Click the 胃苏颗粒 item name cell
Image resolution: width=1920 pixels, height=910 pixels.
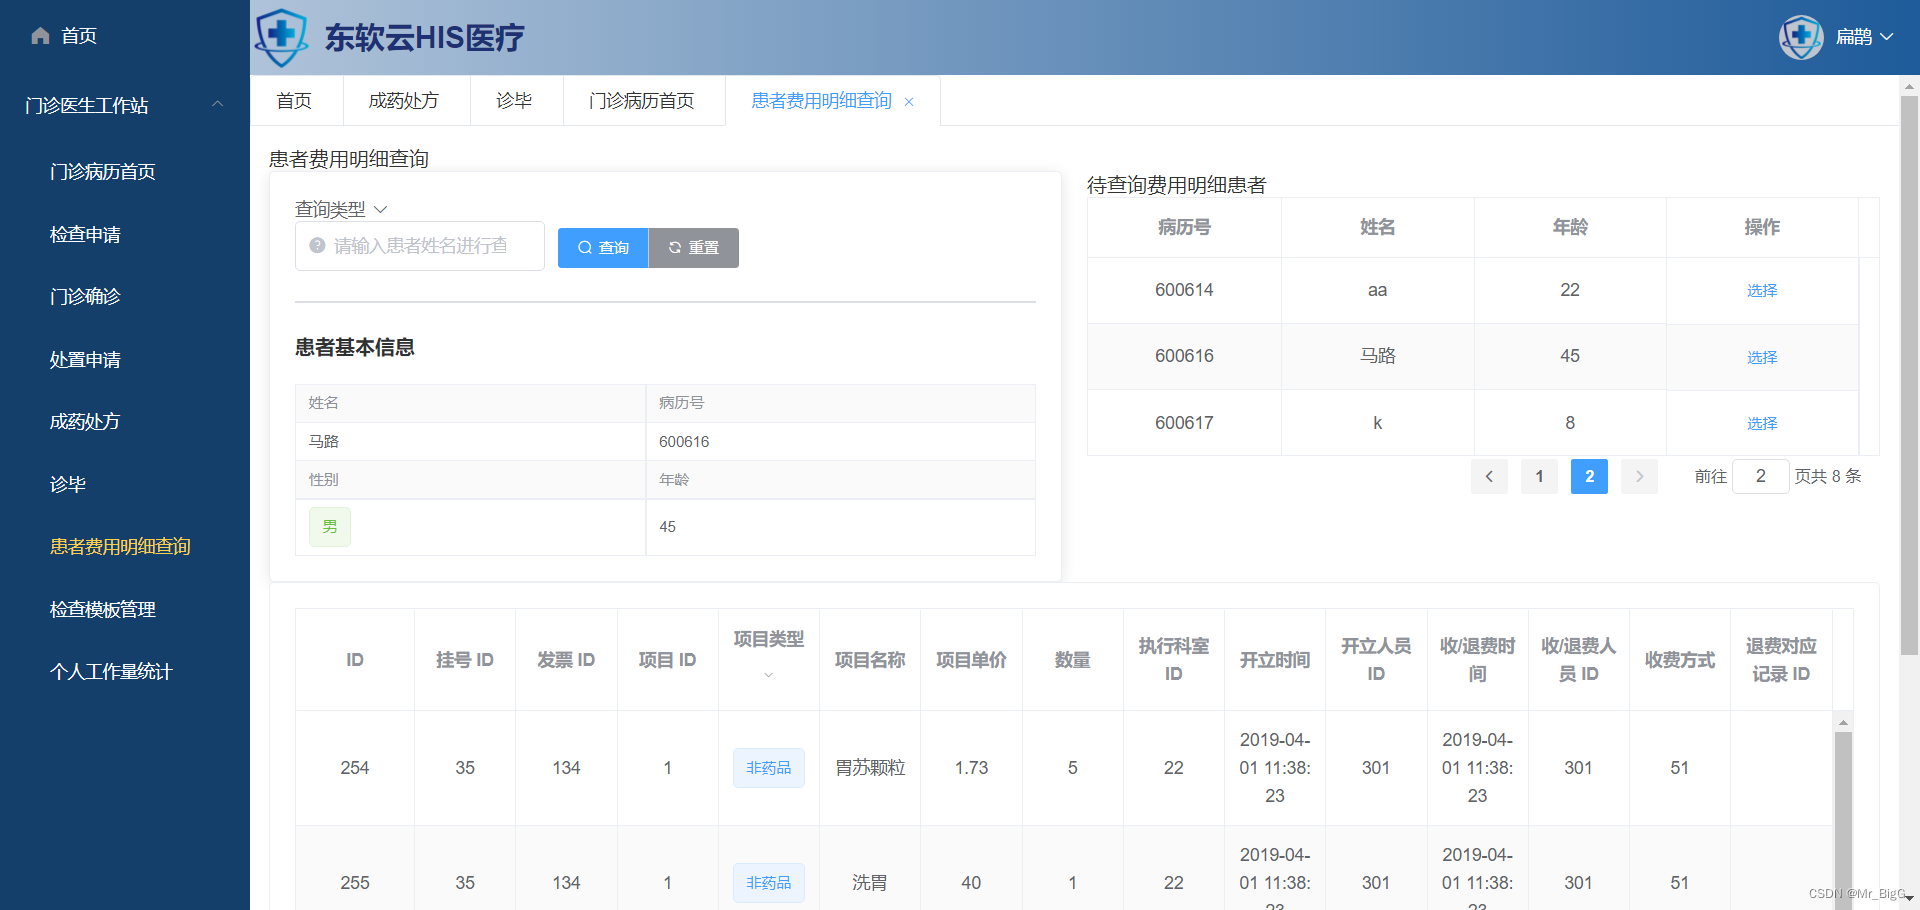pyautogui.click(x=870, y=768)
